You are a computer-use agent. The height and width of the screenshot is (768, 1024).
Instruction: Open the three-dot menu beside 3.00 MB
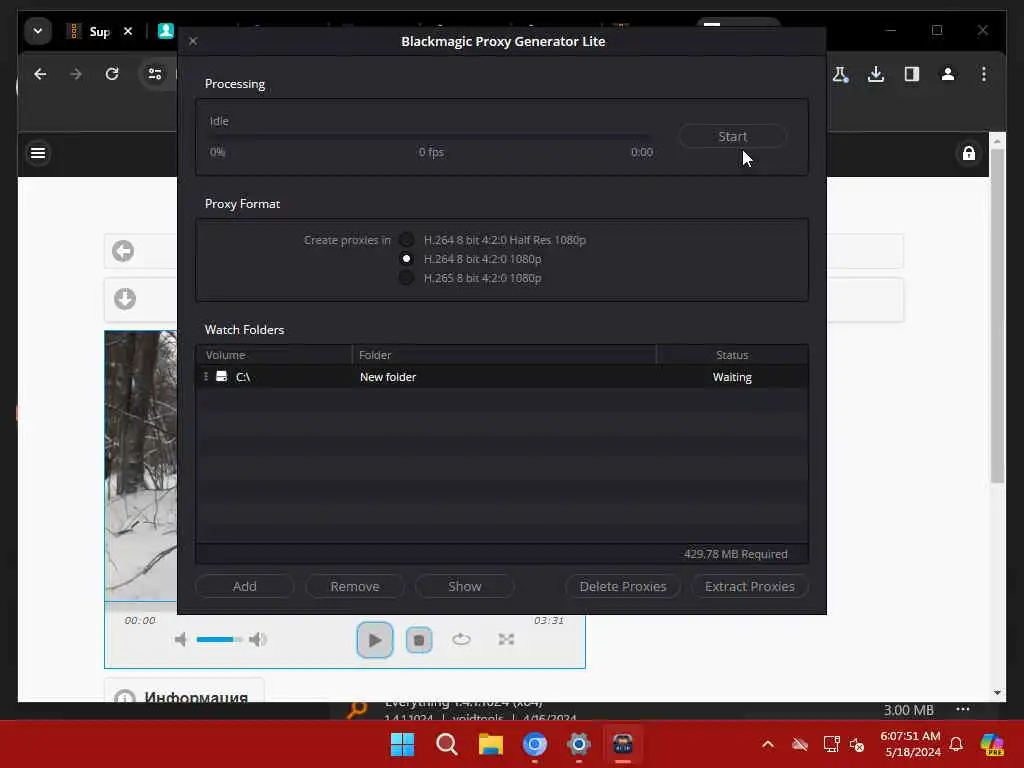(963, 709)
